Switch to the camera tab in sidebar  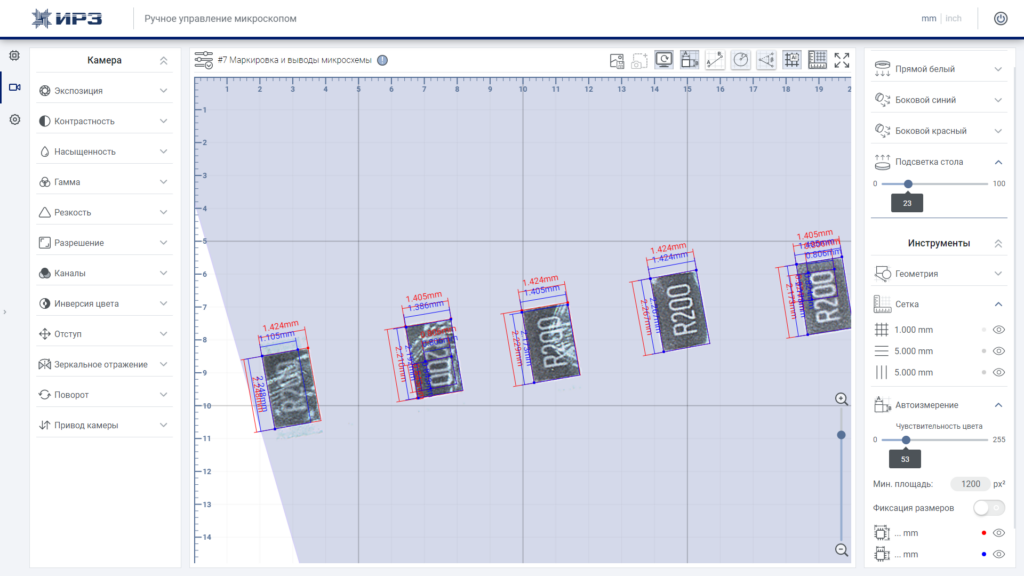click(x=14, y=87)
